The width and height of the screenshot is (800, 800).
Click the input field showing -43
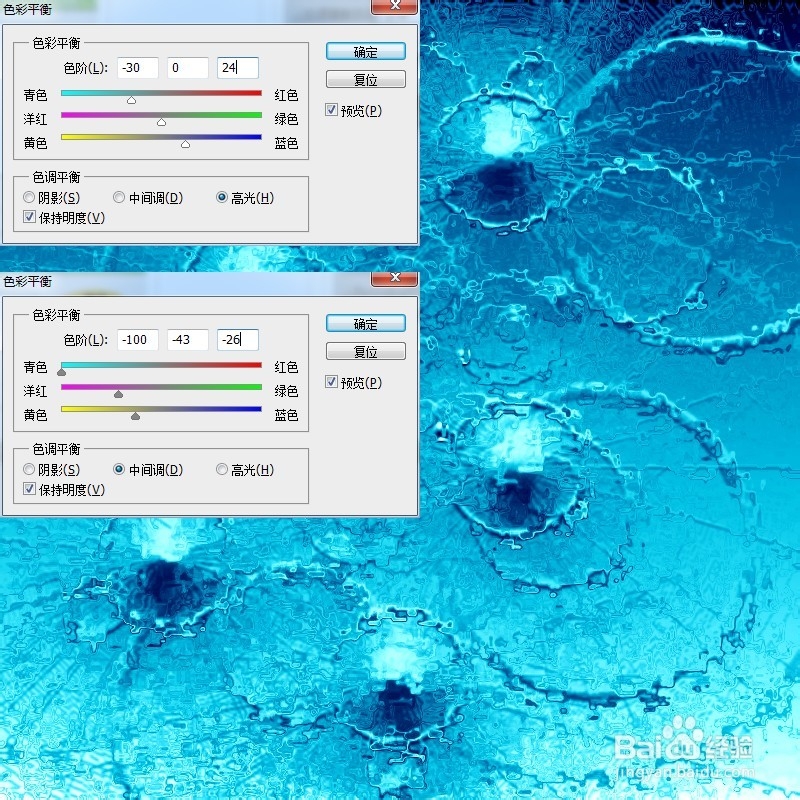[x=186, y=340]
